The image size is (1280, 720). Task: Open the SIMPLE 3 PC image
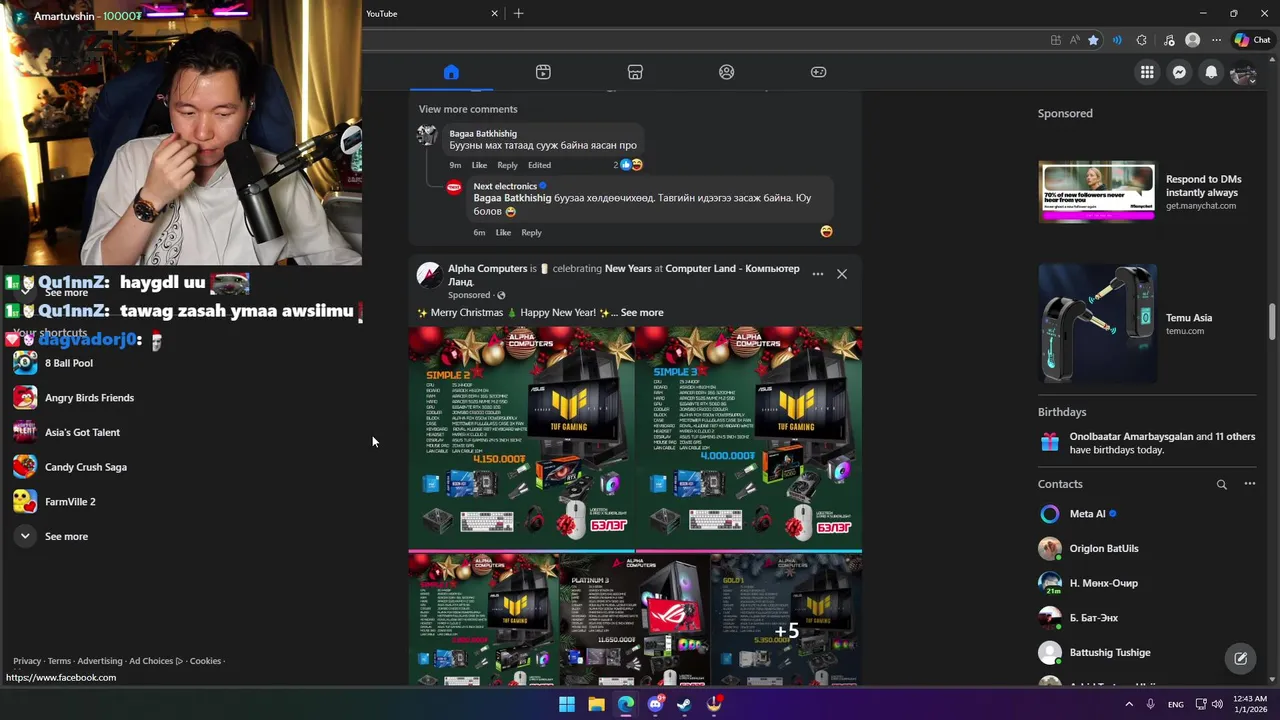749,437
